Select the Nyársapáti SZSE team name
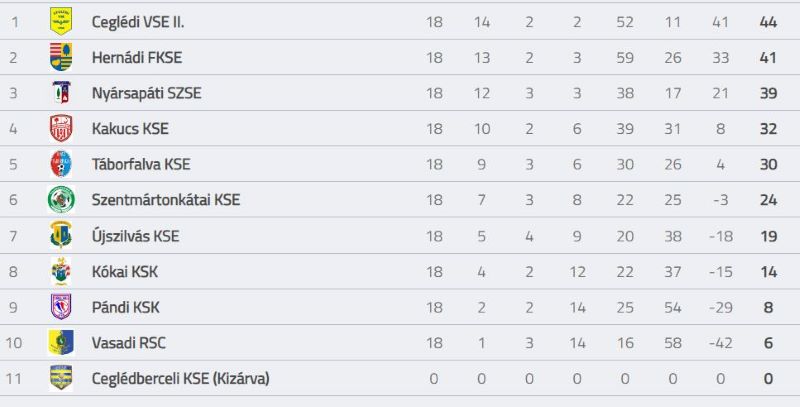The width and height of the screenshot is (800, 407). [146, 93]
